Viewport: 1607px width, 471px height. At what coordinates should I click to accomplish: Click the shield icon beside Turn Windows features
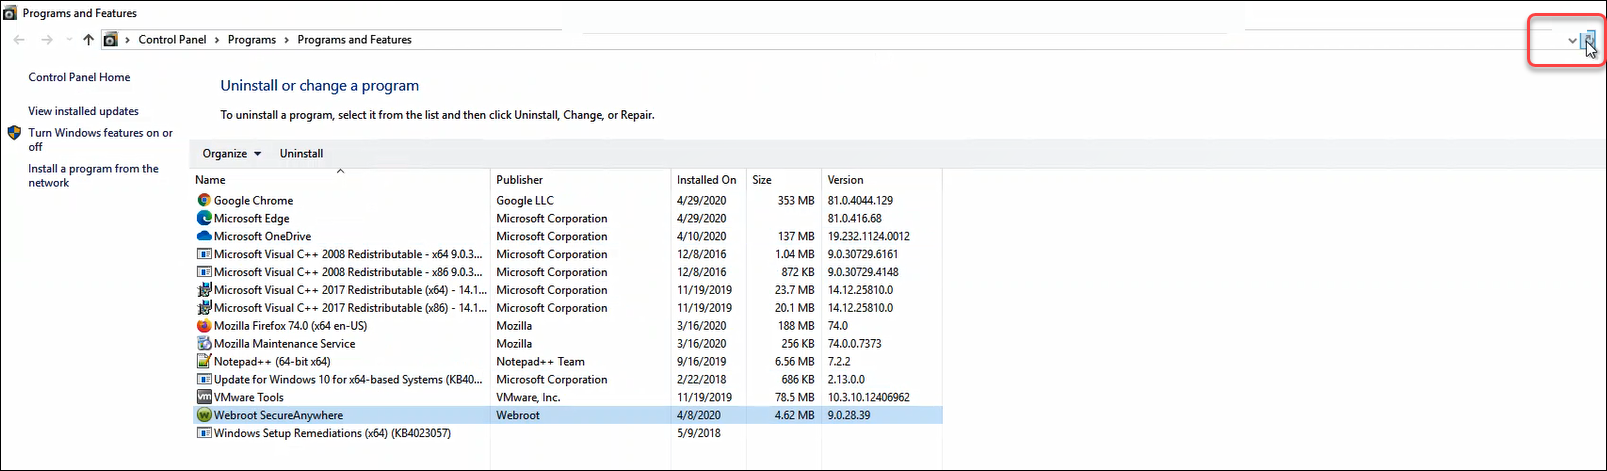tap(14, 133)
